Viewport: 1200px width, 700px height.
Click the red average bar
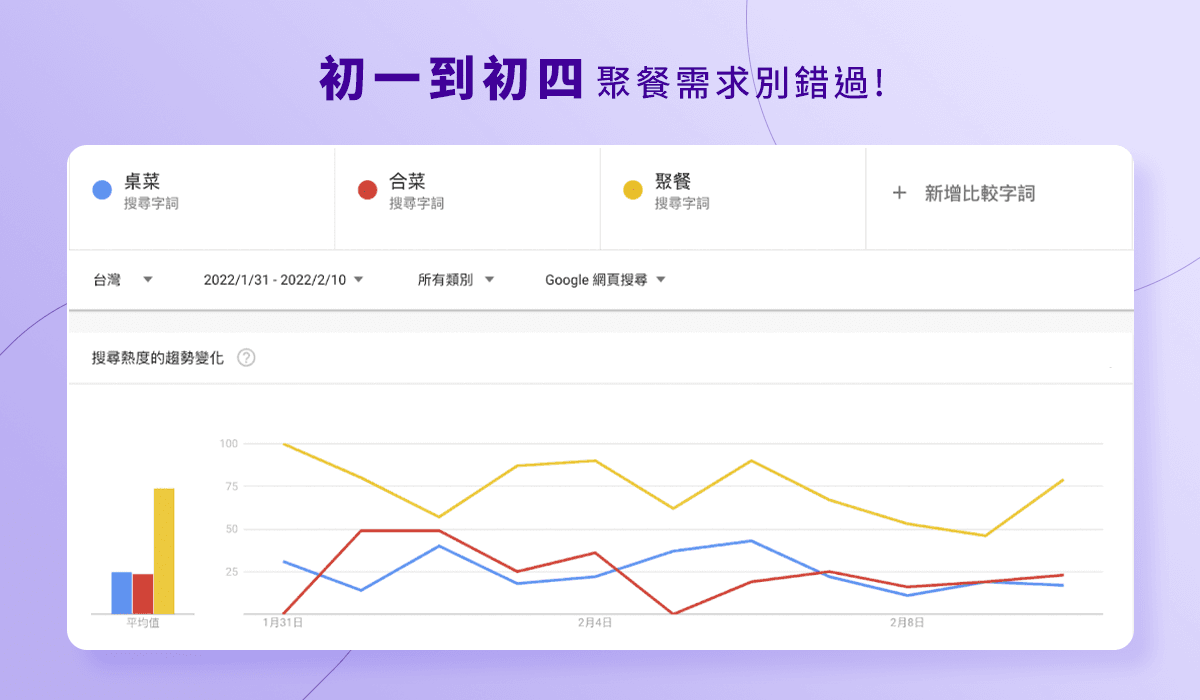click(143, 593)
